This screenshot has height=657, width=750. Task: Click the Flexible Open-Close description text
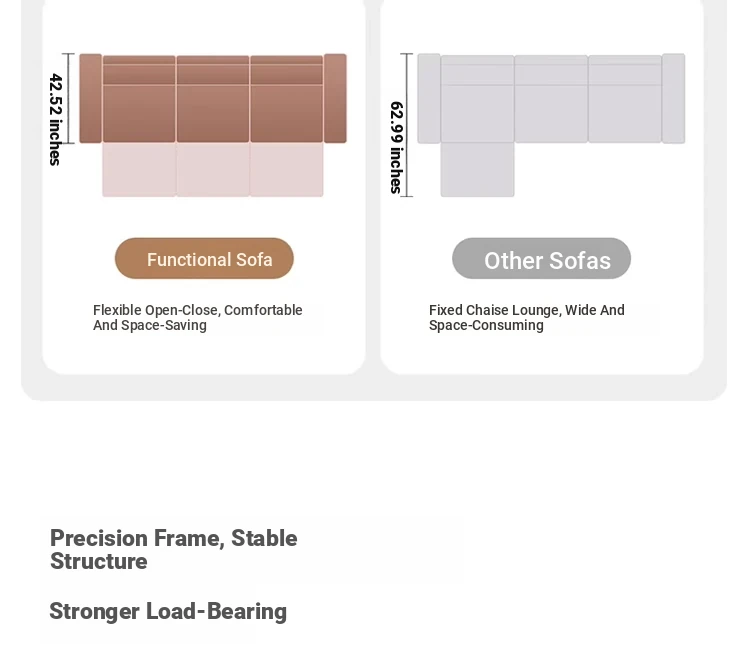click(198, 318)
